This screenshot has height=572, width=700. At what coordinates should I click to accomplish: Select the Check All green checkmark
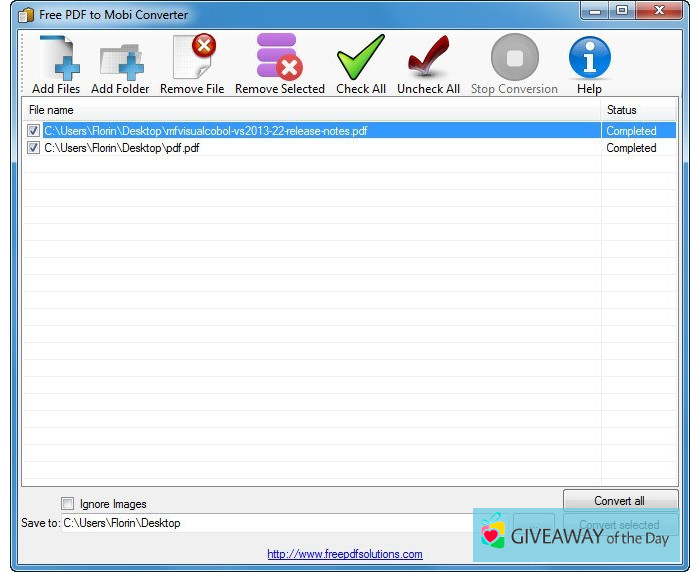(x=360, y=58)
